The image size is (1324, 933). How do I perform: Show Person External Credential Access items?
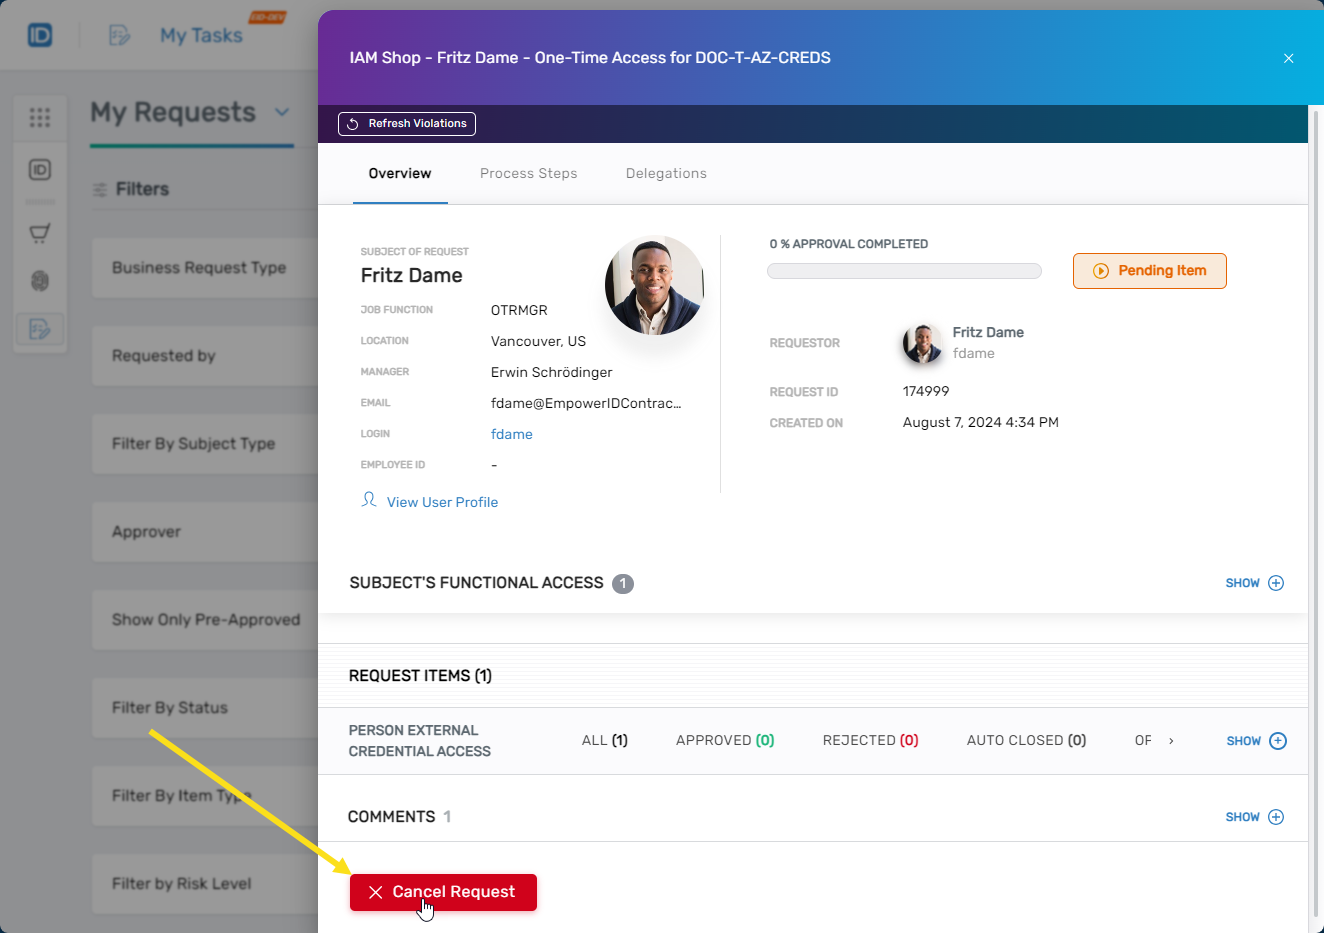coord(1256,741)
